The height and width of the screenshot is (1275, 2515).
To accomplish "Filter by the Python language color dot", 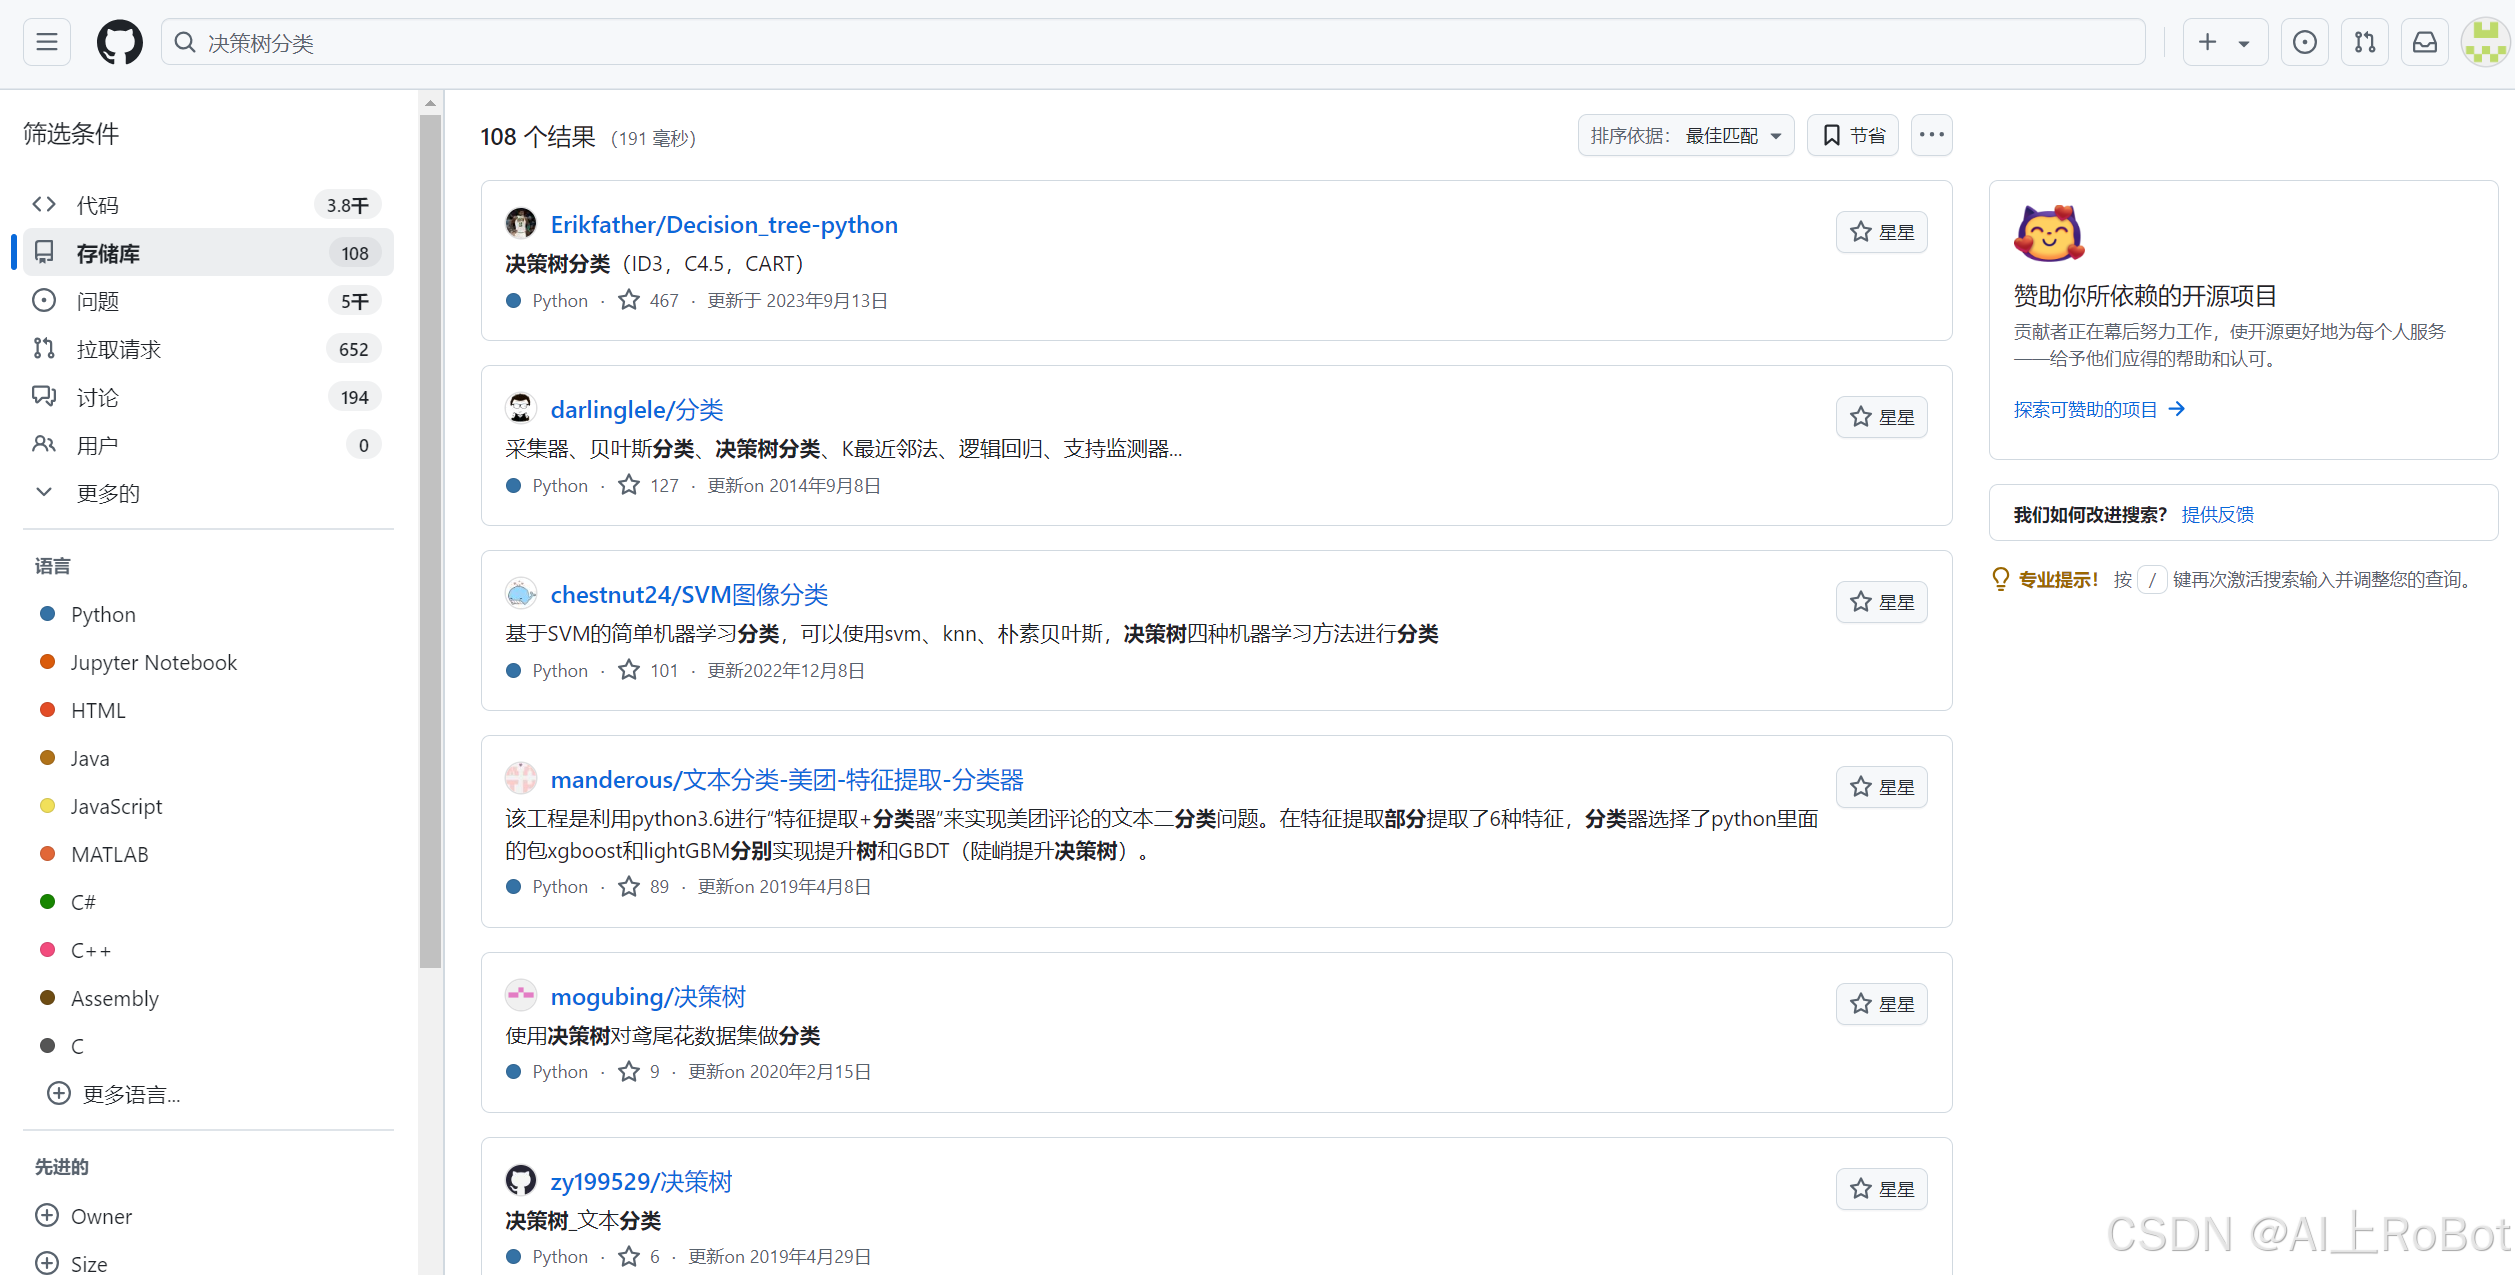I will [x=47, y=614].
